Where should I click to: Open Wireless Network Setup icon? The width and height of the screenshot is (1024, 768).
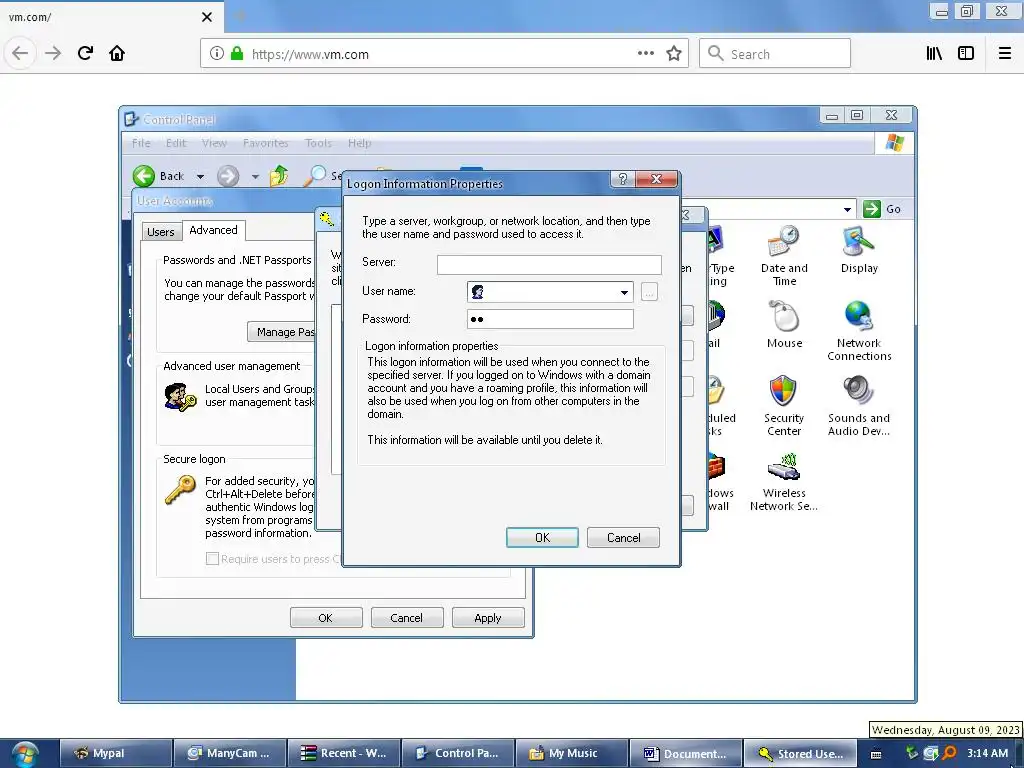coord(784,481)
